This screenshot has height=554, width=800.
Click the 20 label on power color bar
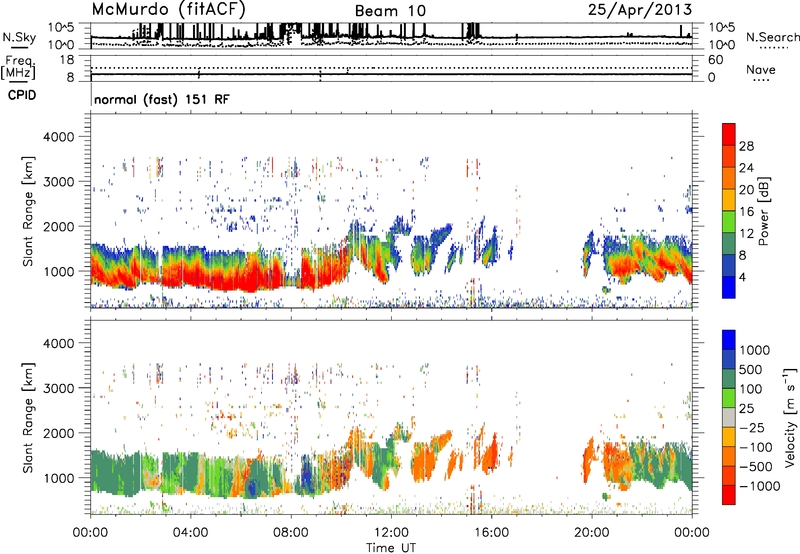click(x=746, y=190)
